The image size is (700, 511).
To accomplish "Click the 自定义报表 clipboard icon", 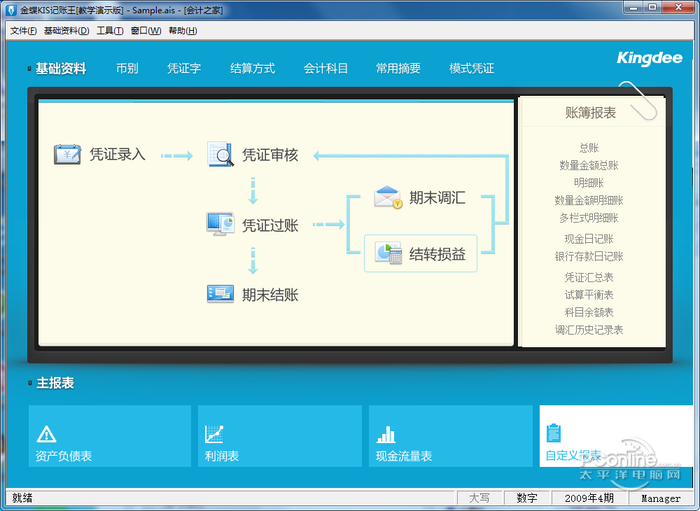I will click(554, 433).
